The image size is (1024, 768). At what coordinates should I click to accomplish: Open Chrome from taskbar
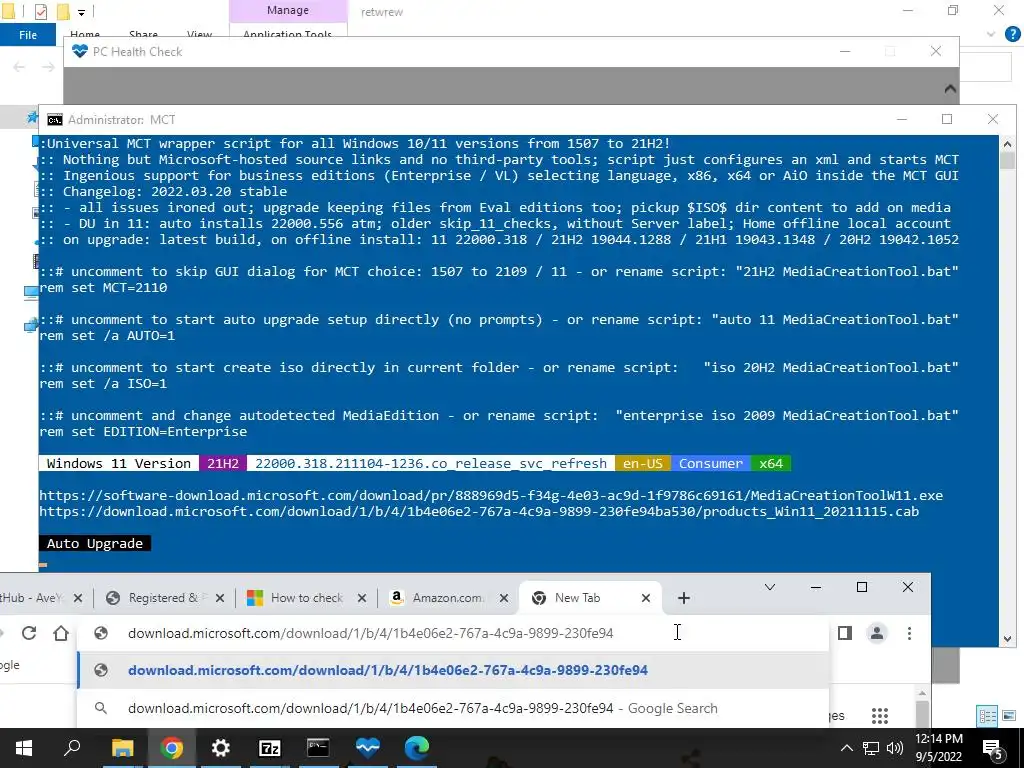point(172,748)
